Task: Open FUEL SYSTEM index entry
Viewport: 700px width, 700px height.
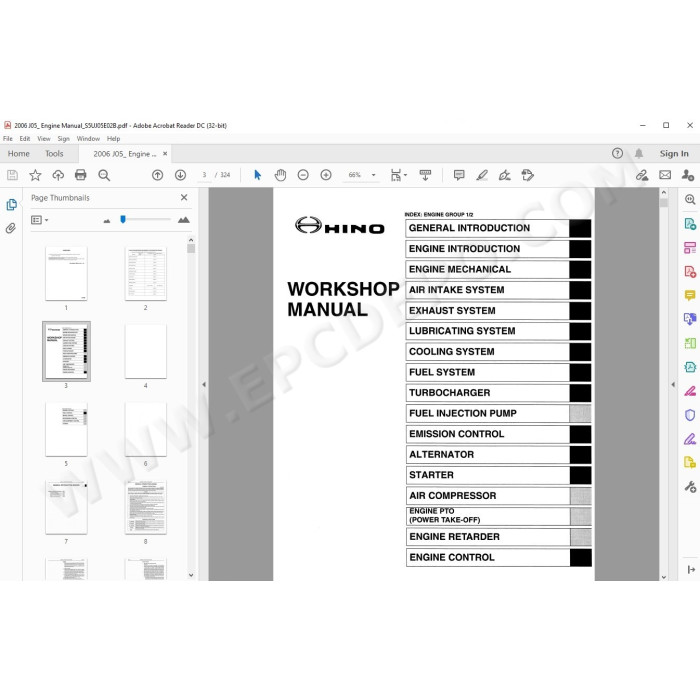Action: click(x=498, y=372)
